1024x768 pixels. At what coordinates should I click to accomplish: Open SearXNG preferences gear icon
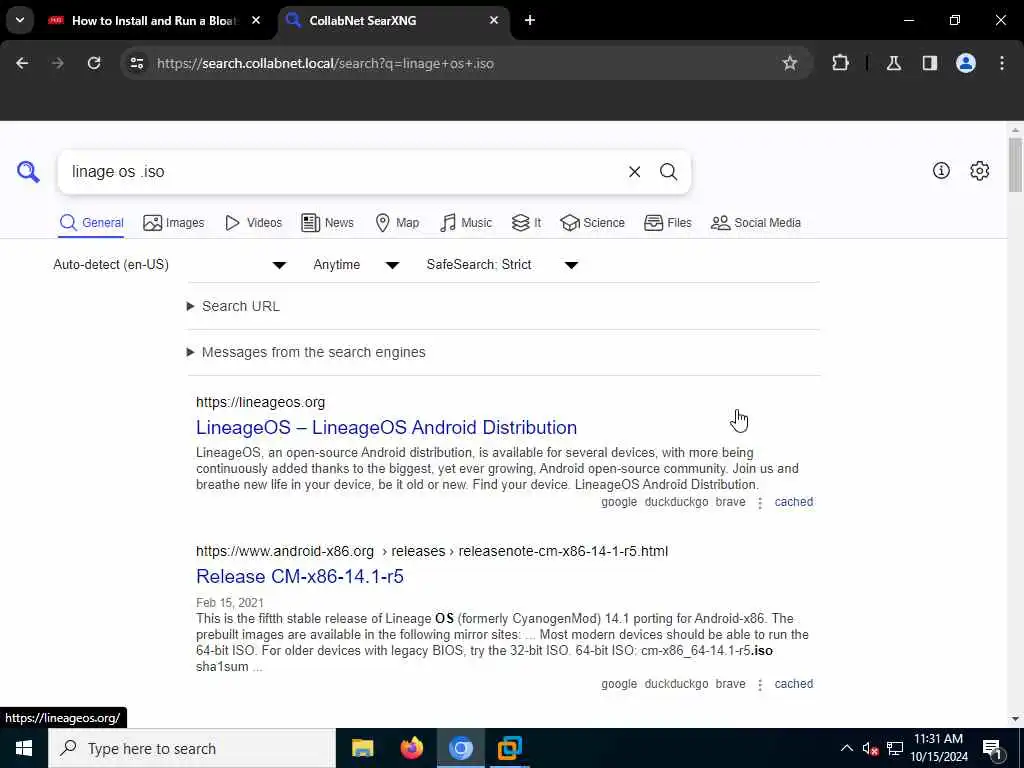coord(979,170)
